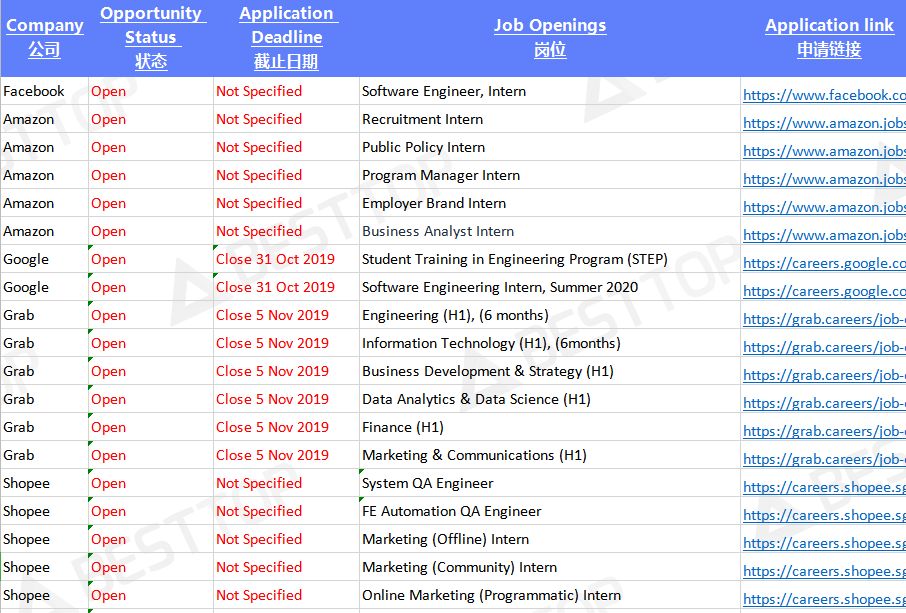This screenshot has height=613, width=906.
Task: Open Shopee Marketing (Offline) Intern link
Action: (824, 543)
